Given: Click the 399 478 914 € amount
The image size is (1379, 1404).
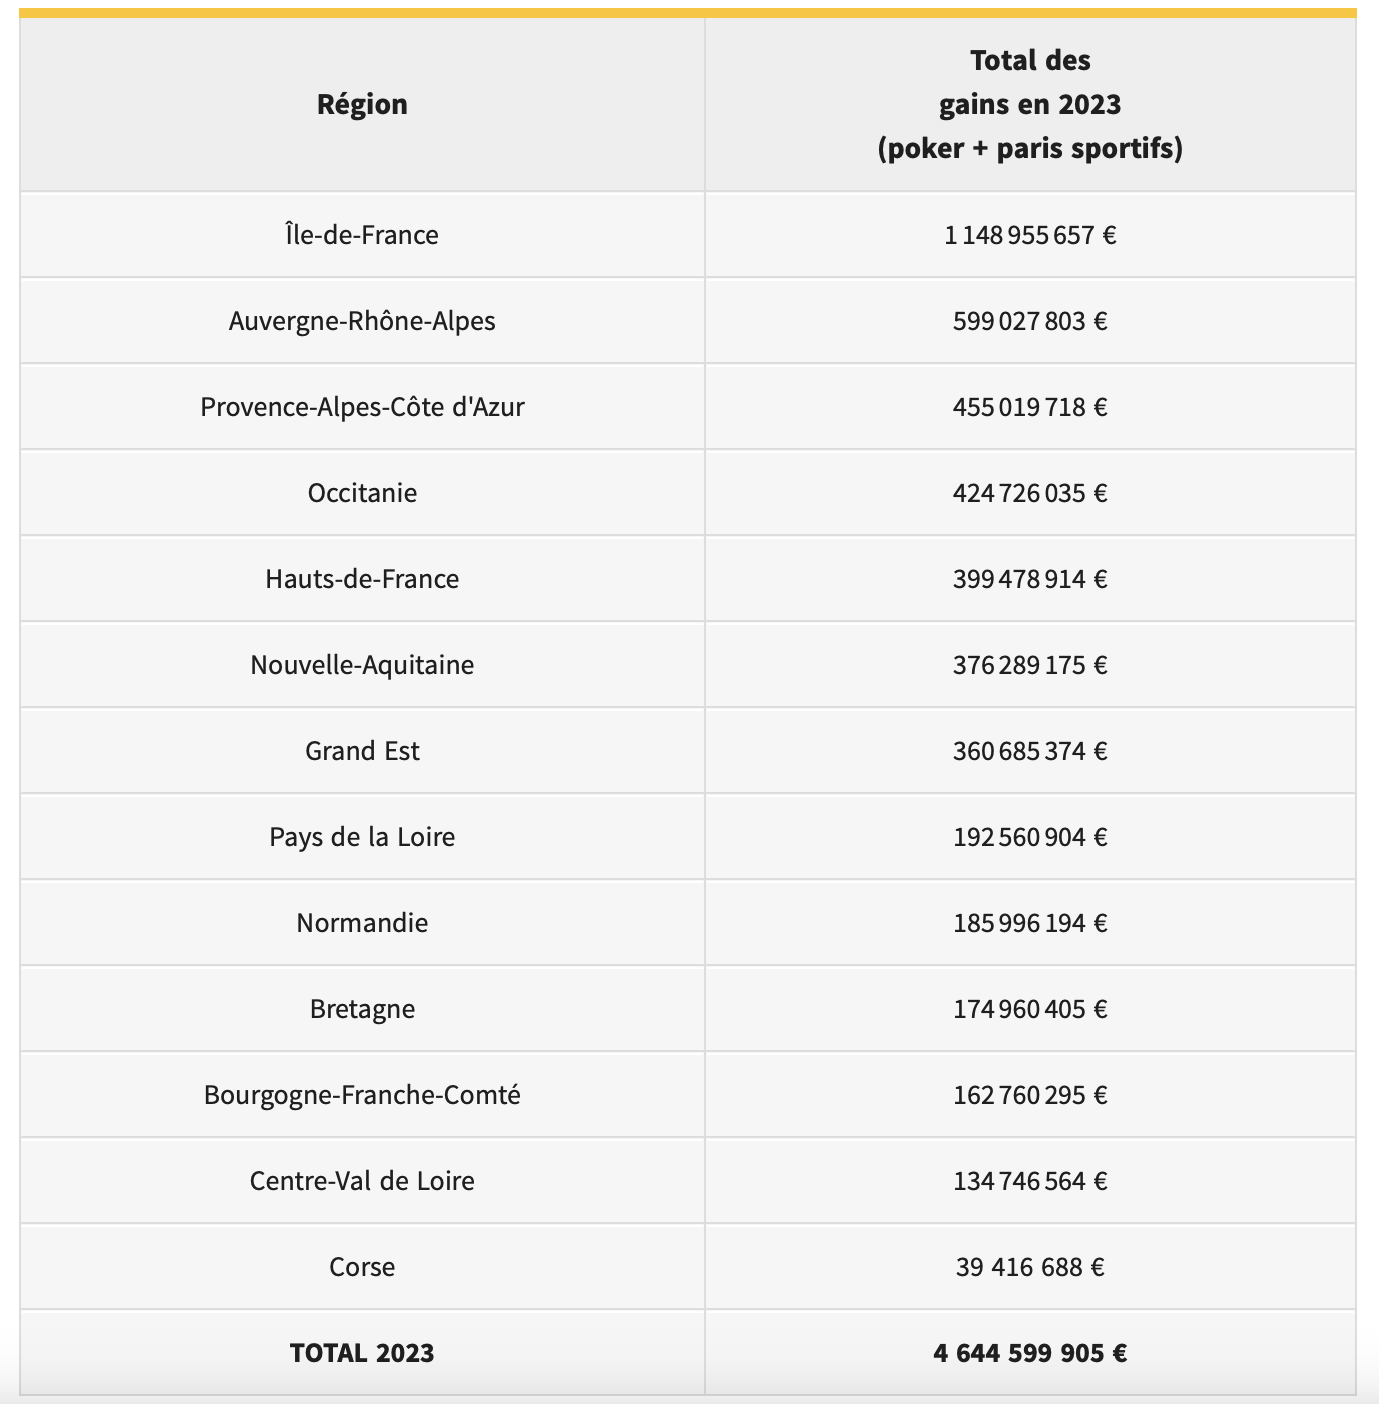Looking at the screenshot, I should [x=1030, y=579].
